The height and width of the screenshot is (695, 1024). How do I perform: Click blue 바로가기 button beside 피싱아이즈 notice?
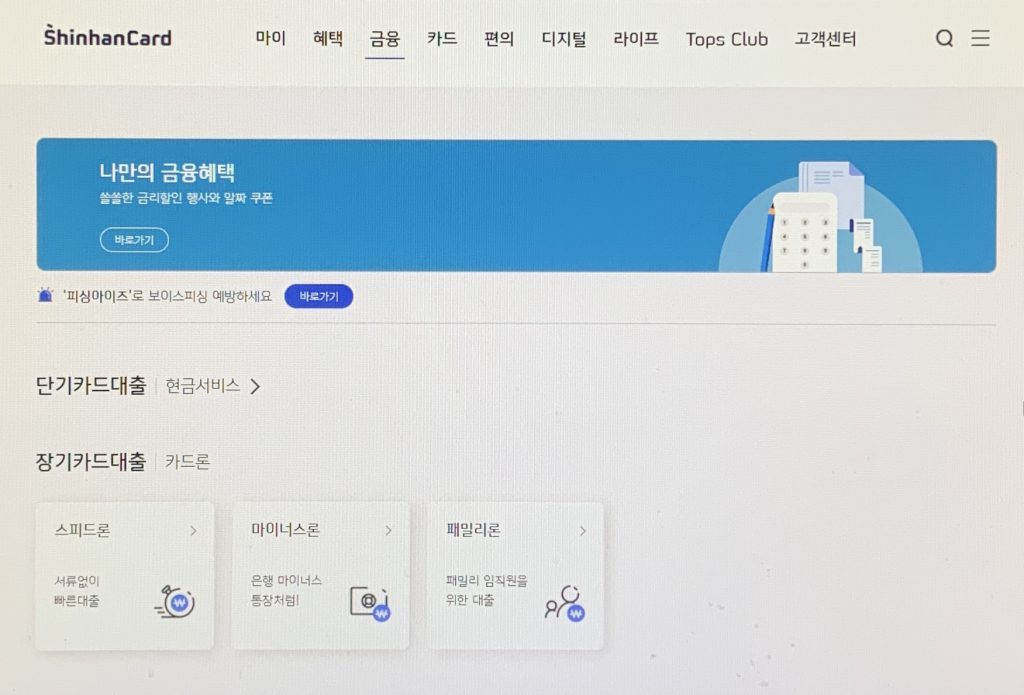[x=319, y=297]
